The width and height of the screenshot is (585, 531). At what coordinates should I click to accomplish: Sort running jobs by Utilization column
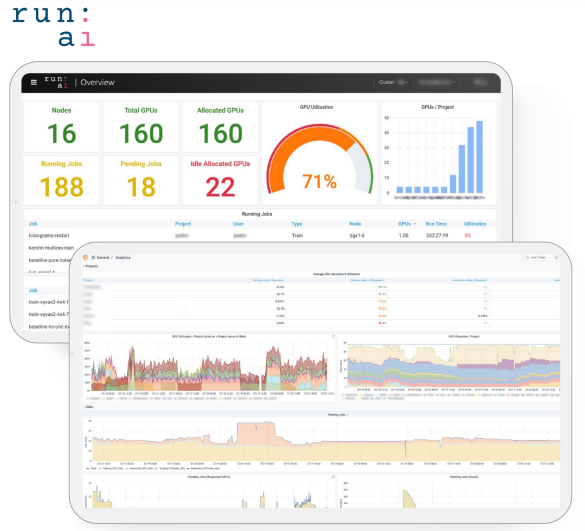click(x=475, y=224)
